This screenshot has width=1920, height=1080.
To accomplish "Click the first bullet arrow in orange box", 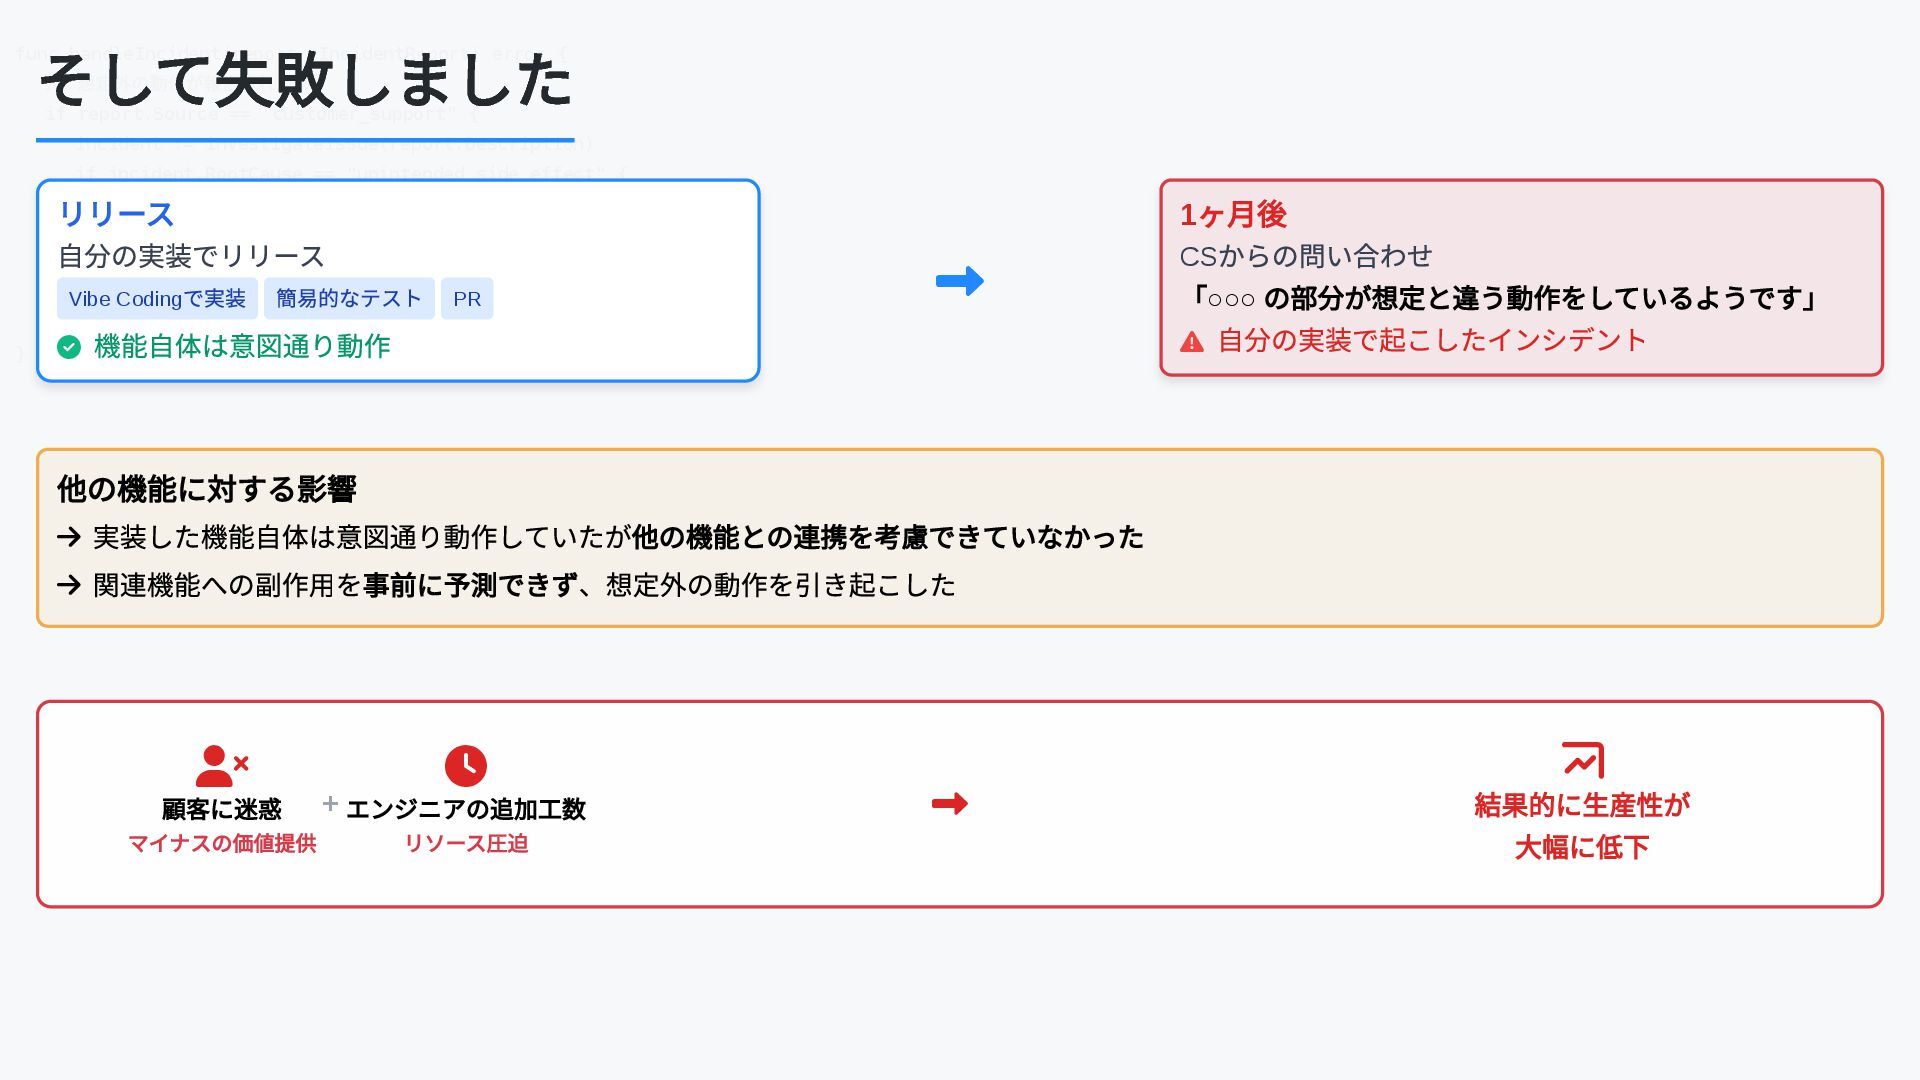I will click(69, 537).
